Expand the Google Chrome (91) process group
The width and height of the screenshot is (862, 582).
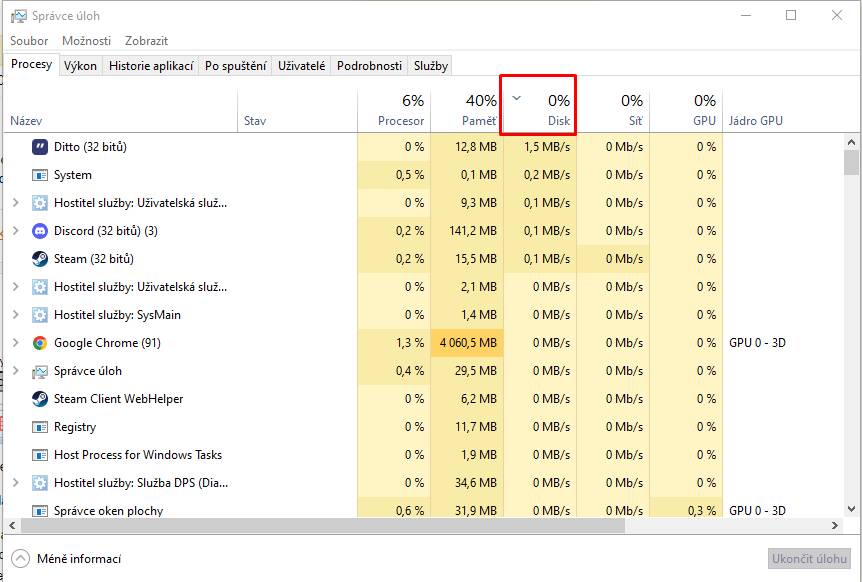coord(16,343)
